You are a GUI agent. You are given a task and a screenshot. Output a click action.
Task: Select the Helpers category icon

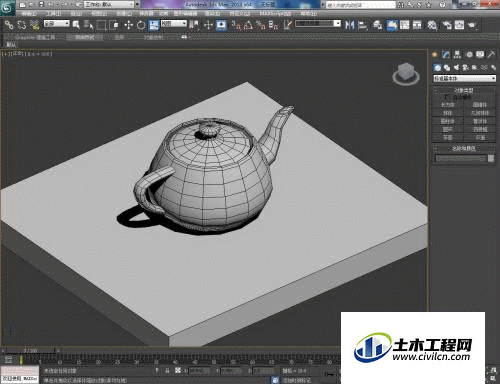[475, 68]
